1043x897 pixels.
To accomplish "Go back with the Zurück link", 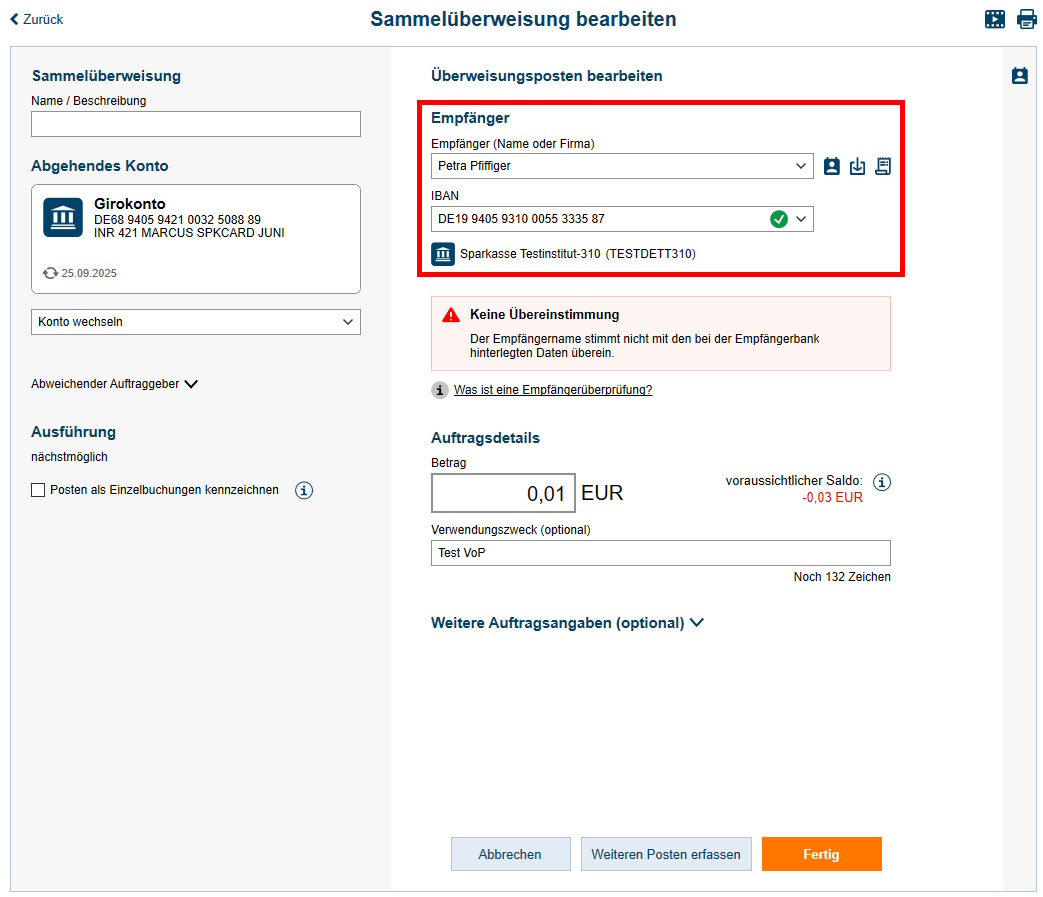I will [x=37, y=19].
